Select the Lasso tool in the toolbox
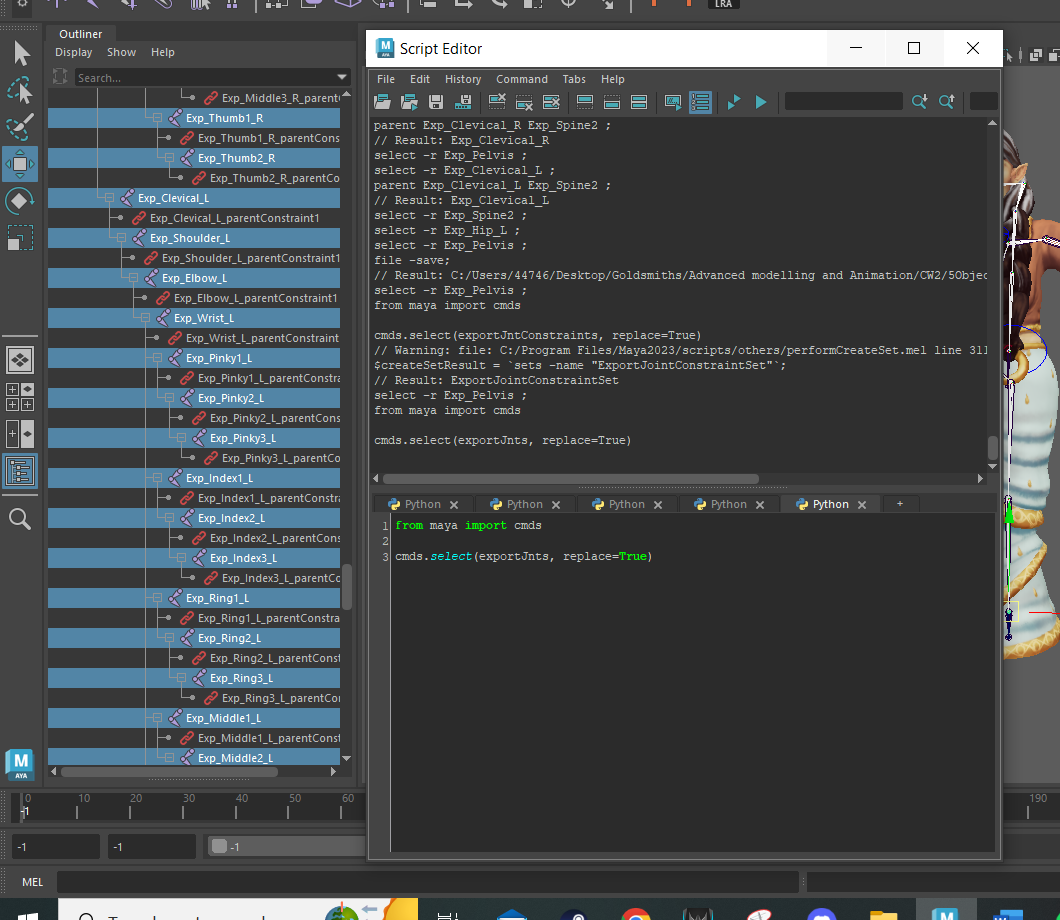The height and width of the screenshot is (920, 1060). [x=20, y=91]
